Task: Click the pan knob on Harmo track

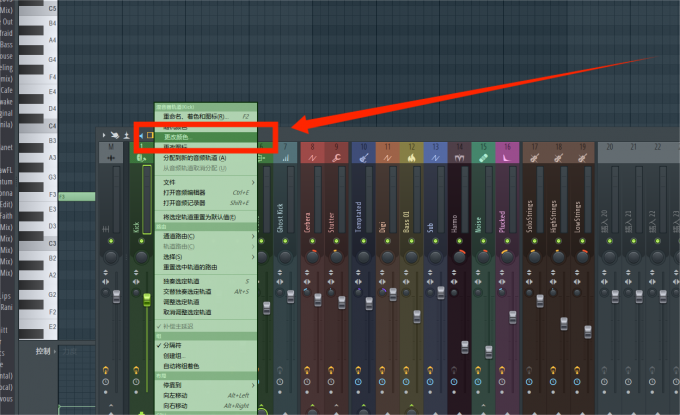Action: pos(459,257)
